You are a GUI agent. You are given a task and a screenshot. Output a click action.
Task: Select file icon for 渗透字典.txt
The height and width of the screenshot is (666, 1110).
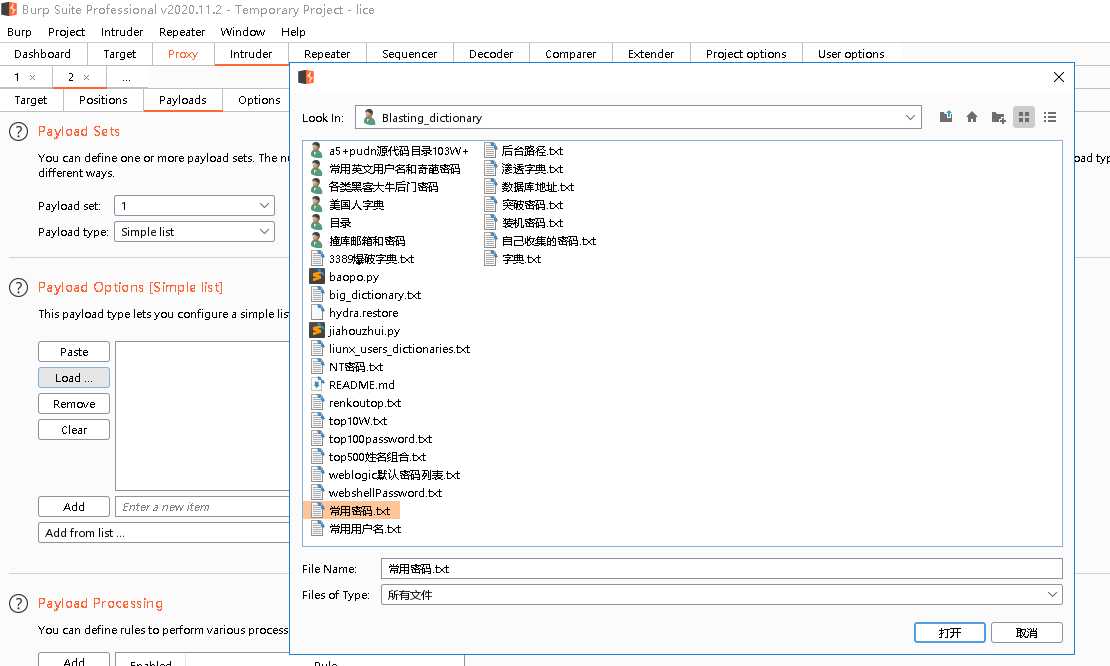[x=491, y=168]
